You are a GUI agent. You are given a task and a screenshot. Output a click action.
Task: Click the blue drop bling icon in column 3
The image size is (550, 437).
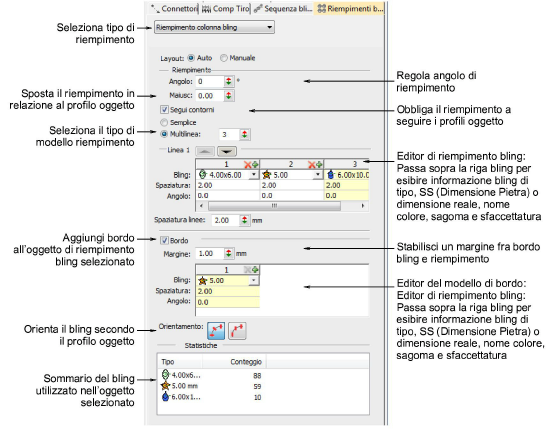[x=330, y=174]
